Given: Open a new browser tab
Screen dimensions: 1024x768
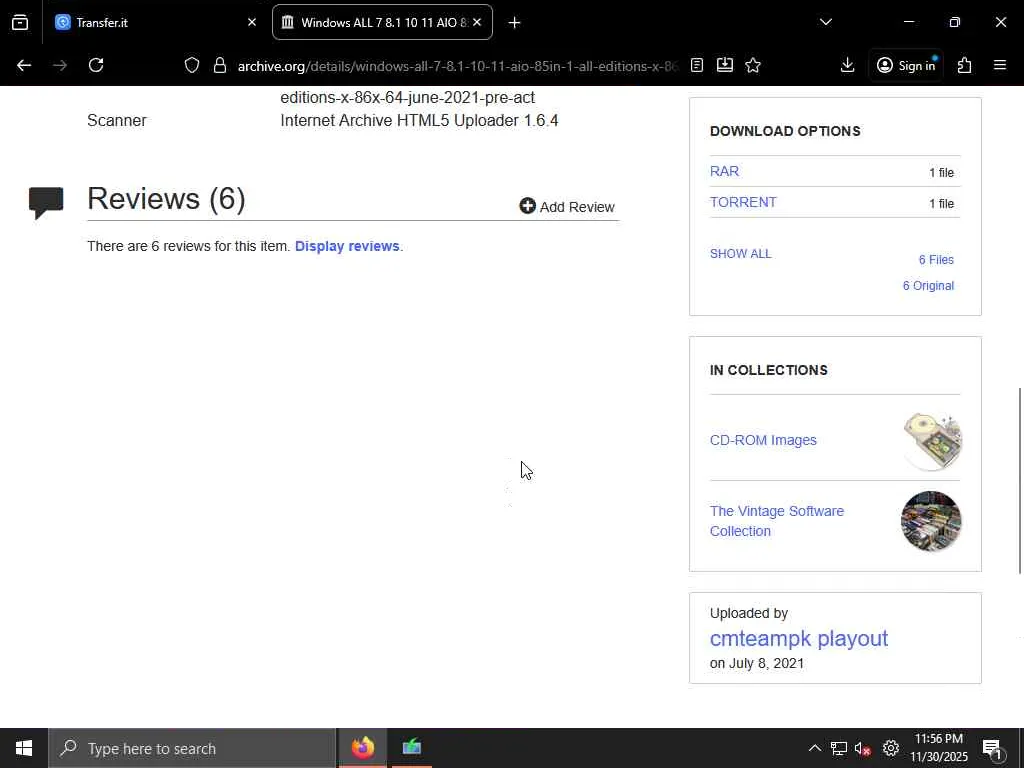Looking at the screenshot, I should 514,23.
